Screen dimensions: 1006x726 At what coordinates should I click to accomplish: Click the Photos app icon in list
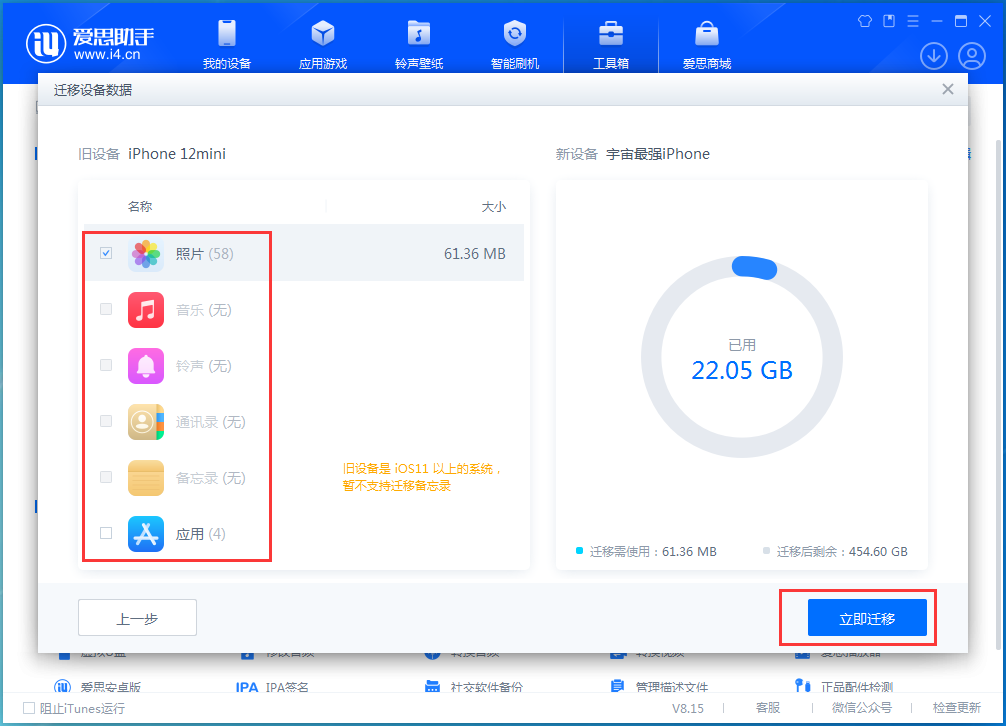click(x=146, y=254)
